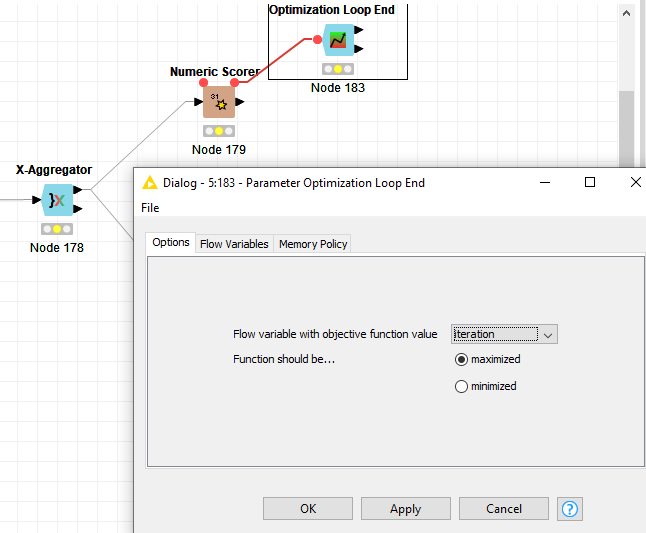Select the minimized radio button

tap(461, 386)
